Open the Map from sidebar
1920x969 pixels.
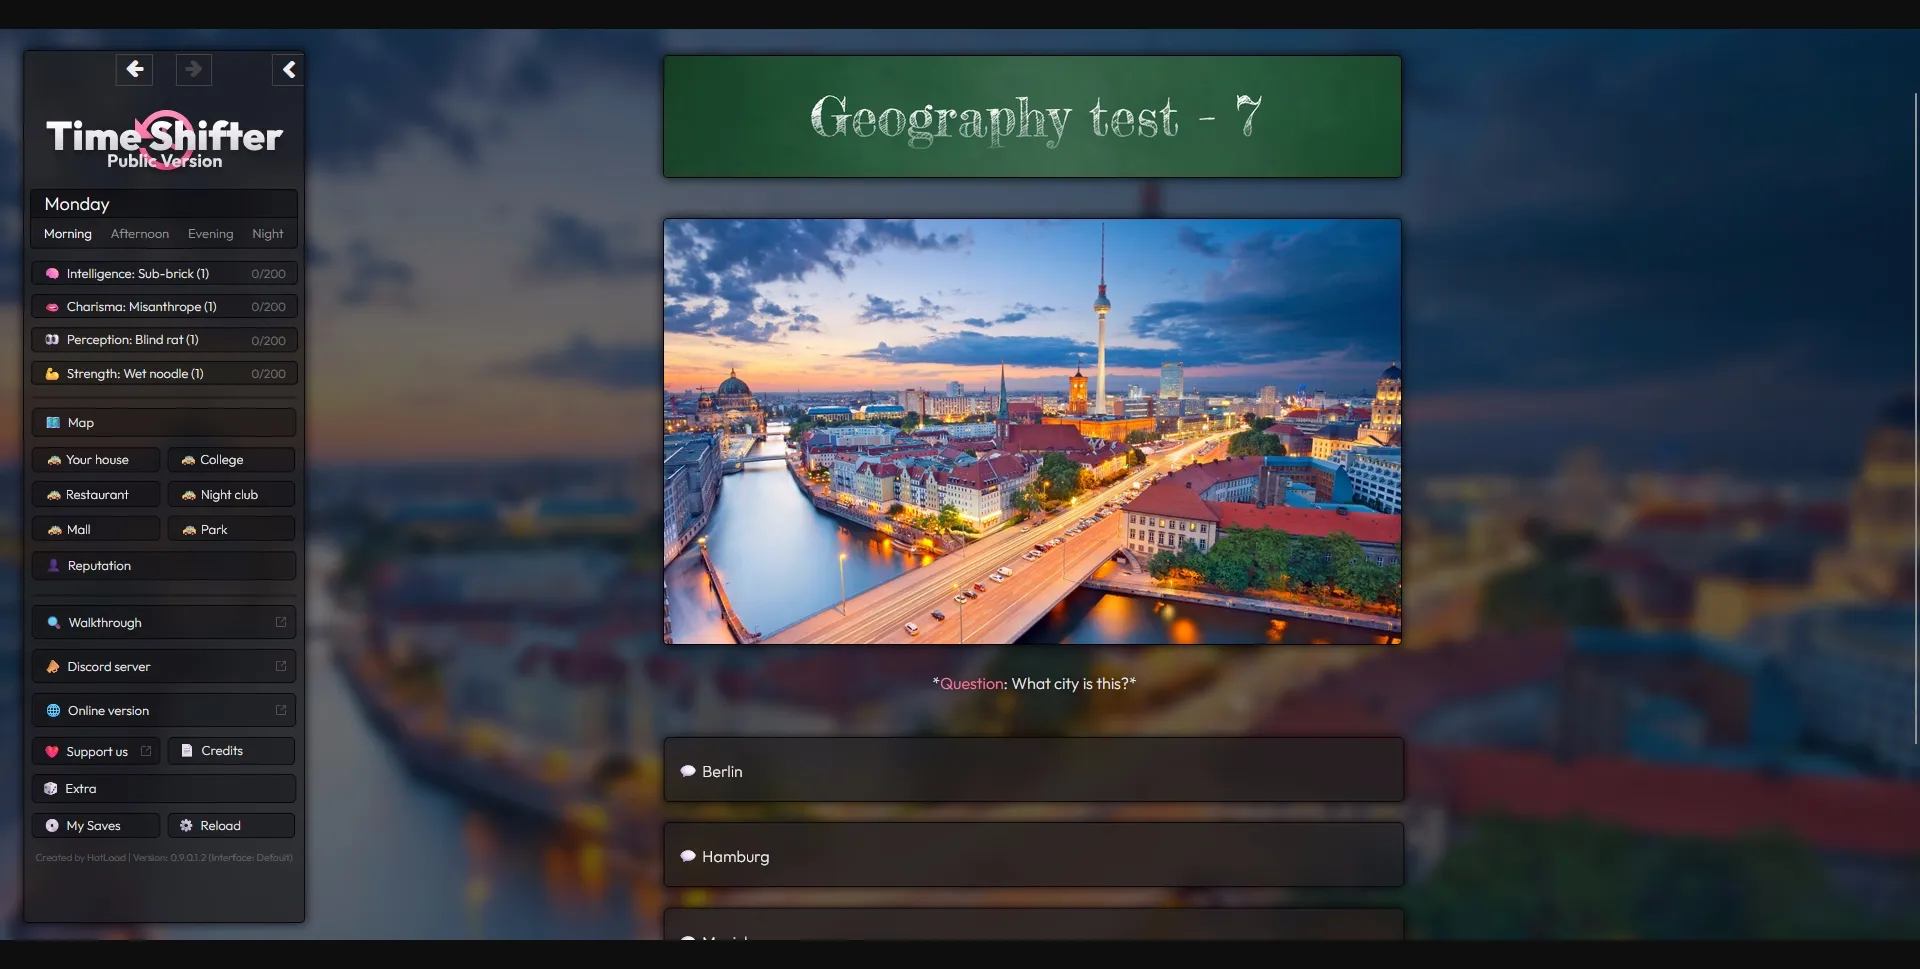coord(163,423)
